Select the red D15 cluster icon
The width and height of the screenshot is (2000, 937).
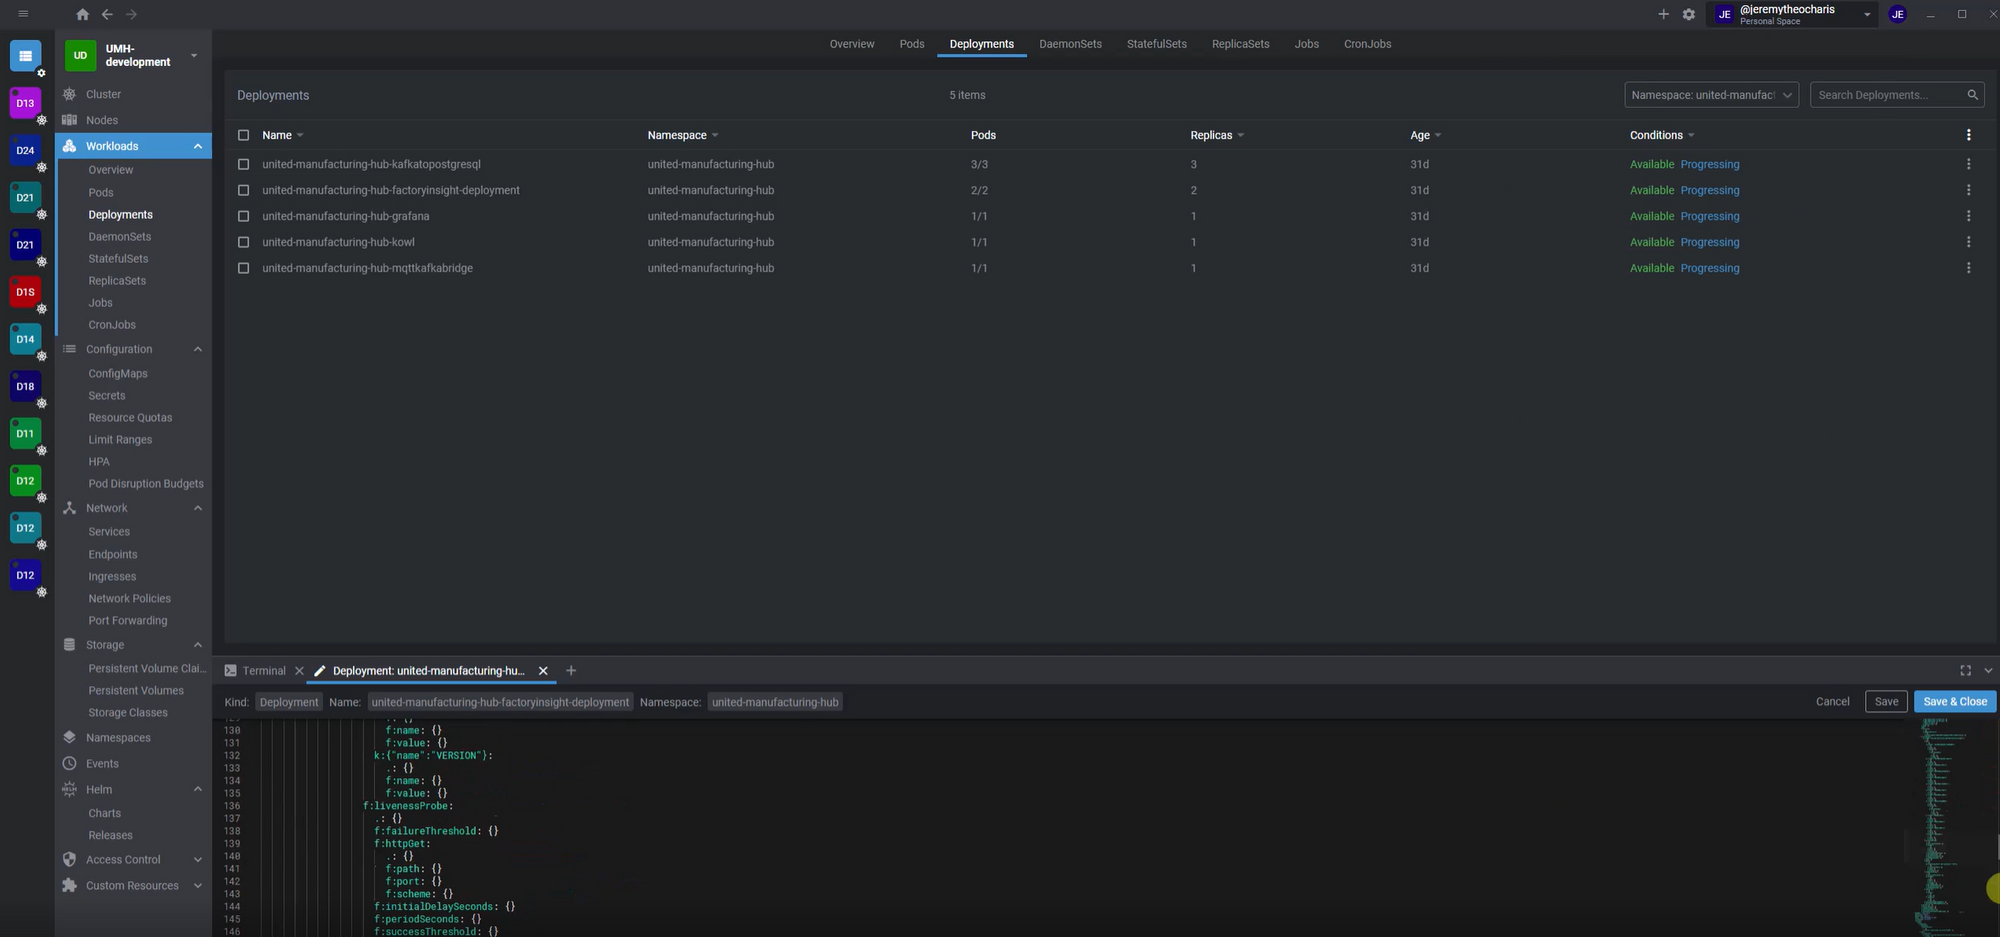coord(25,292)
